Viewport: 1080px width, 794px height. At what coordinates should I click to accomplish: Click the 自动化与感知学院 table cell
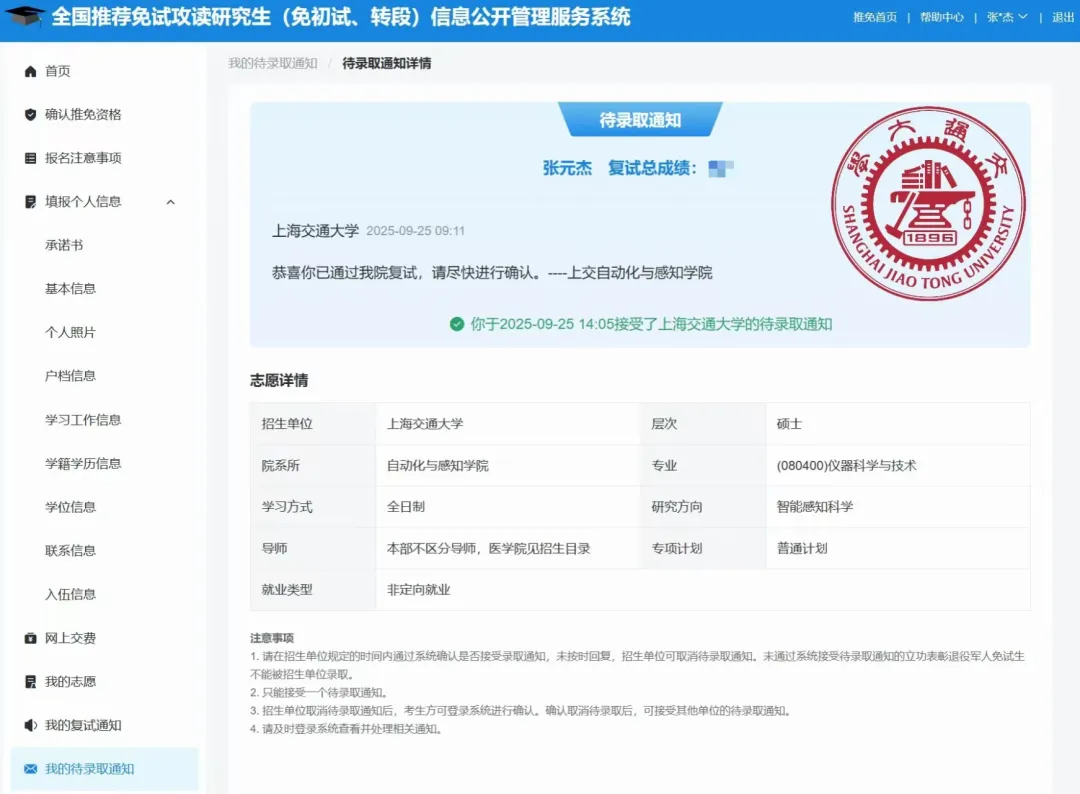508,466
